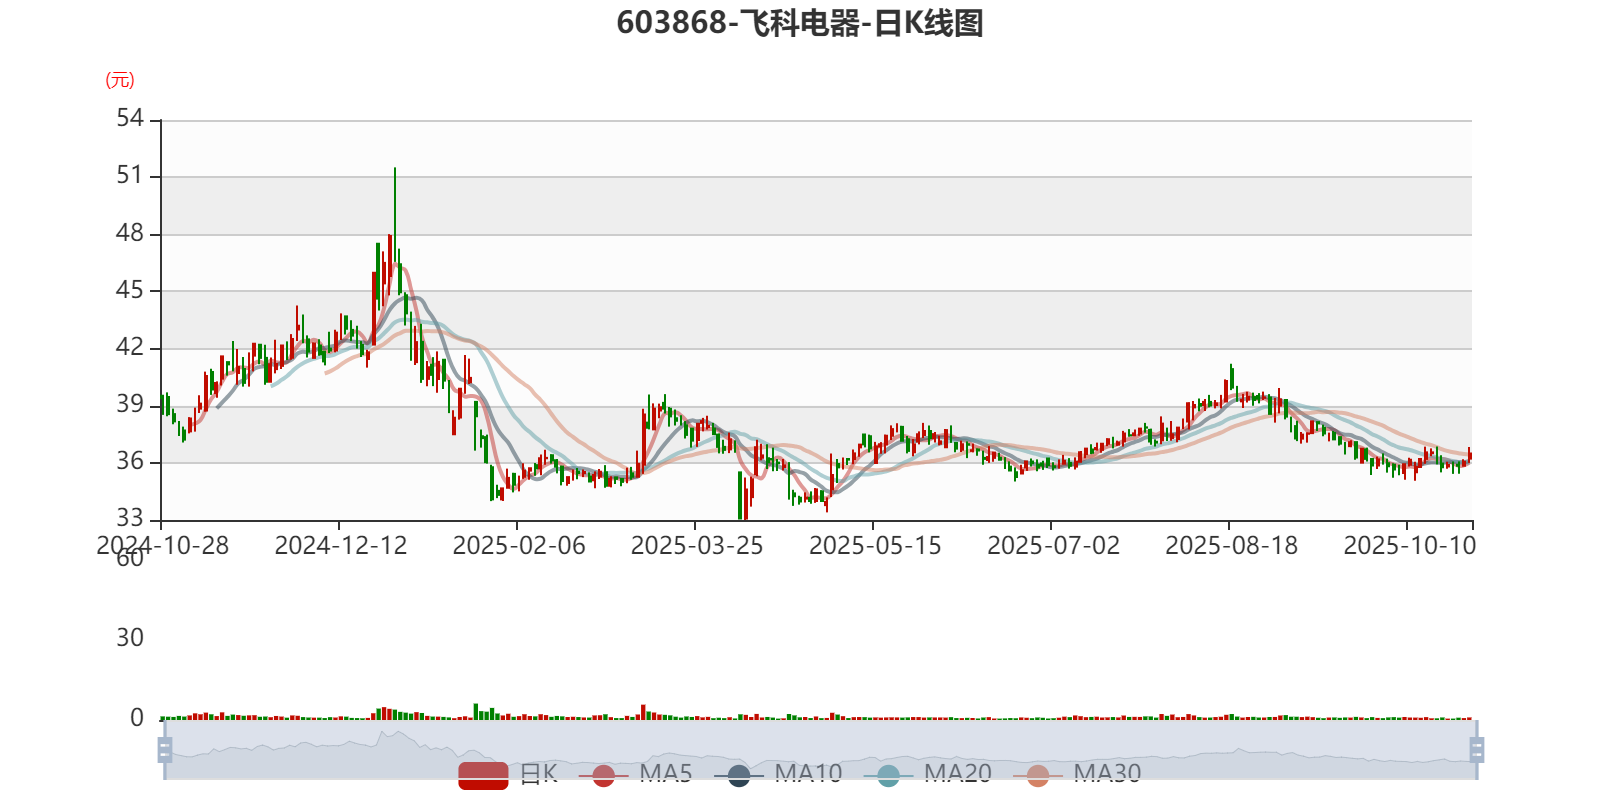Click the 0 volume axis label
Image resolution: width=1600 pixels, height=800 pixels.
click(137, 718)
